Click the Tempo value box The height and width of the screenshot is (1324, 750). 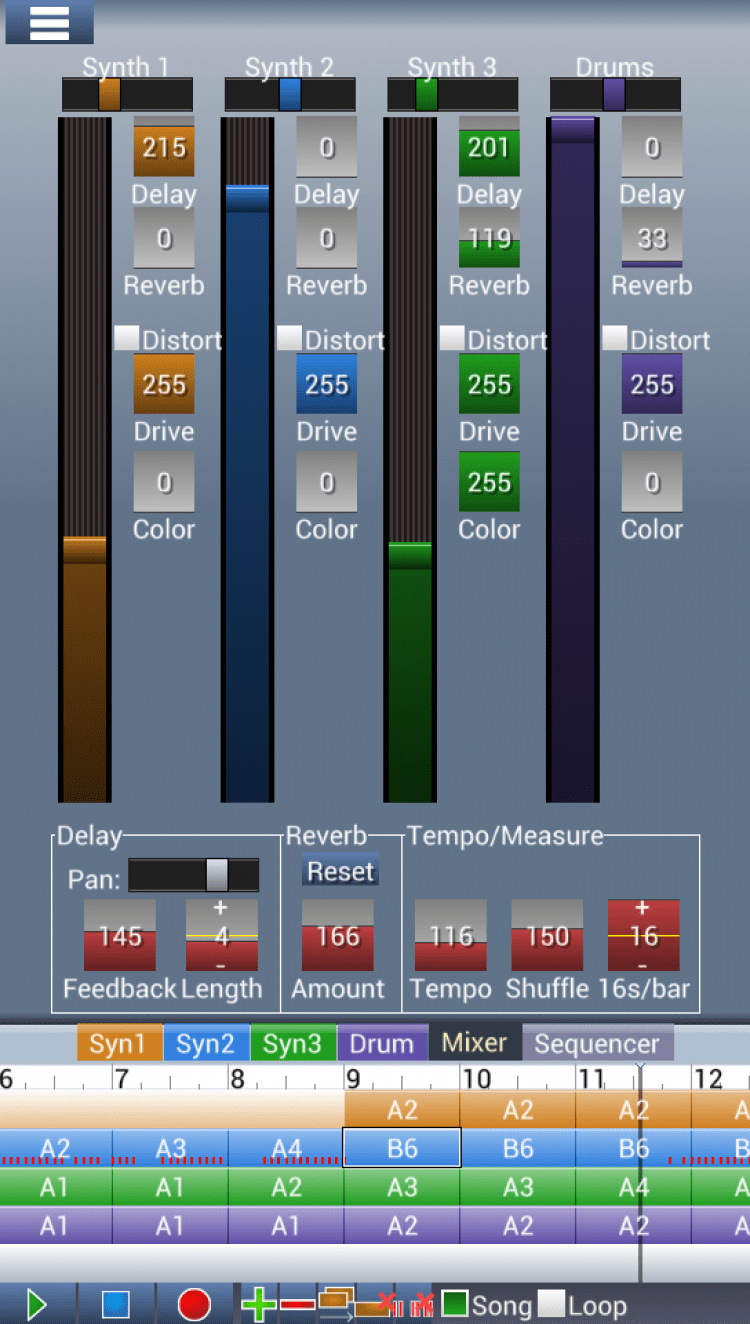tap(450, 936)
